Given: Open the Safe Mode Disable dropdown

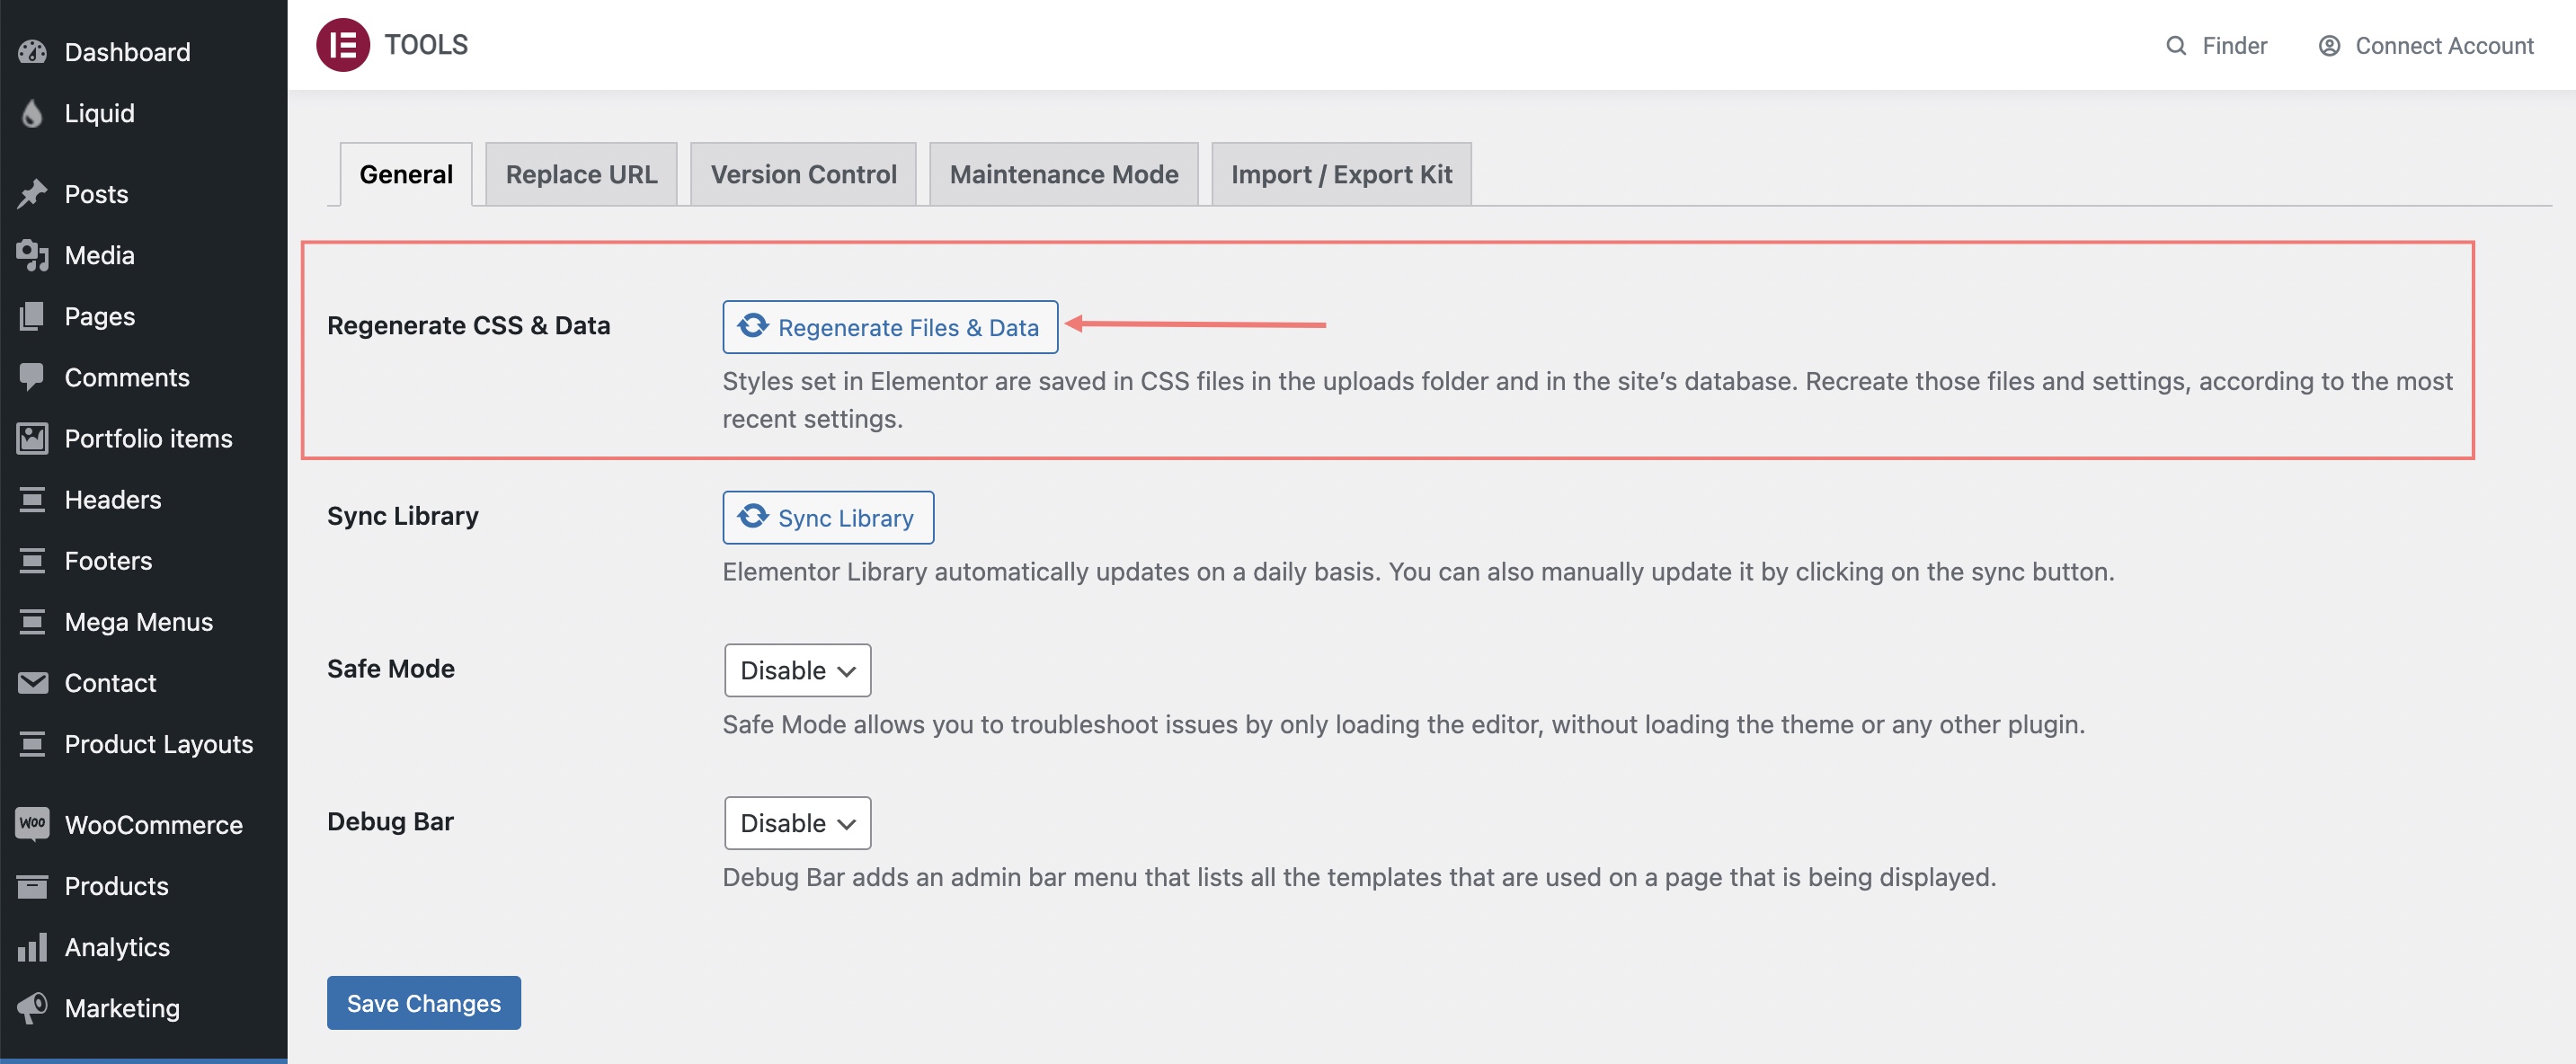Looking at the screenshot, I should coord(797,670).
